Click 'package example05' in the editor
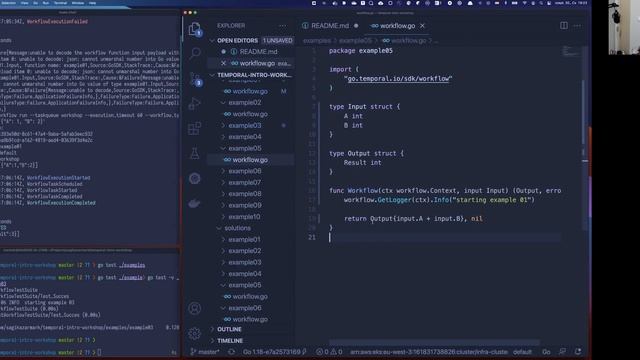640x360 pixels. point(360,51)
